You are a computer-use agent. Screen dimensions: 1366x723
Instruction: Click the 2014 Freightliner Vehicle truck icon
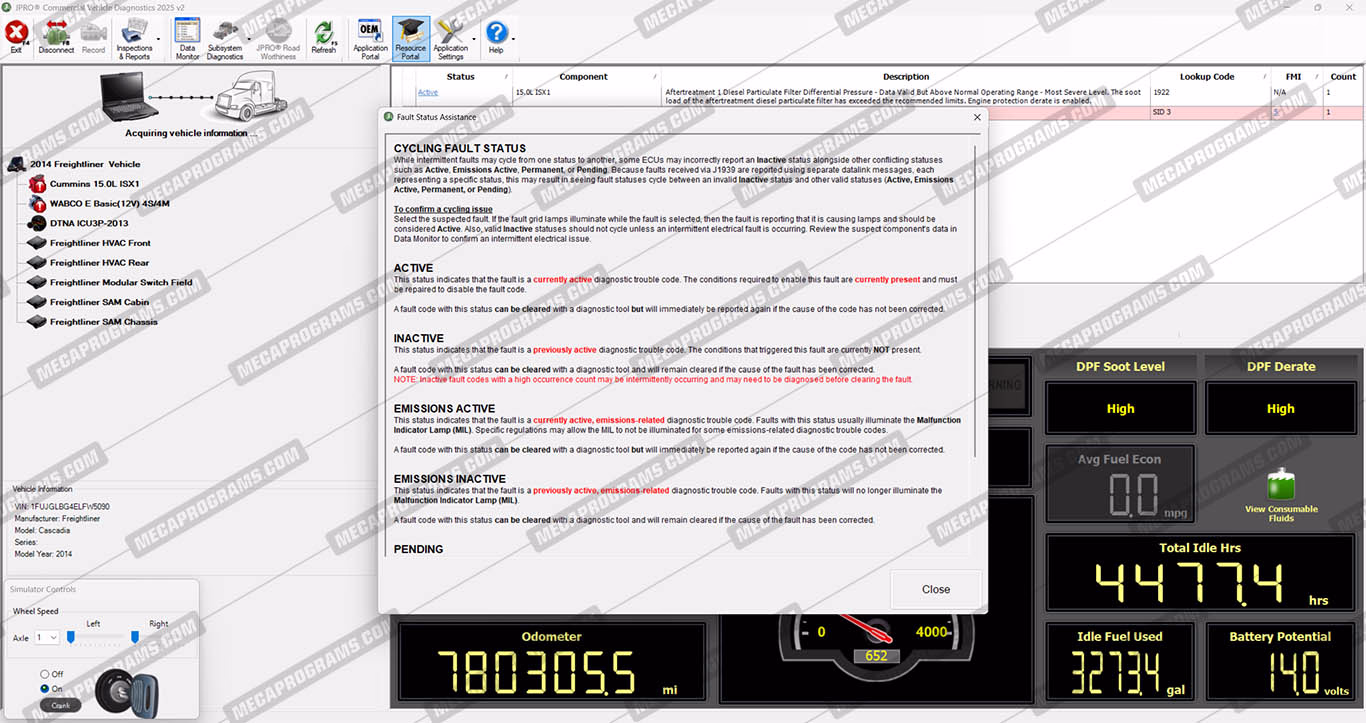click(x=16, y=164)
